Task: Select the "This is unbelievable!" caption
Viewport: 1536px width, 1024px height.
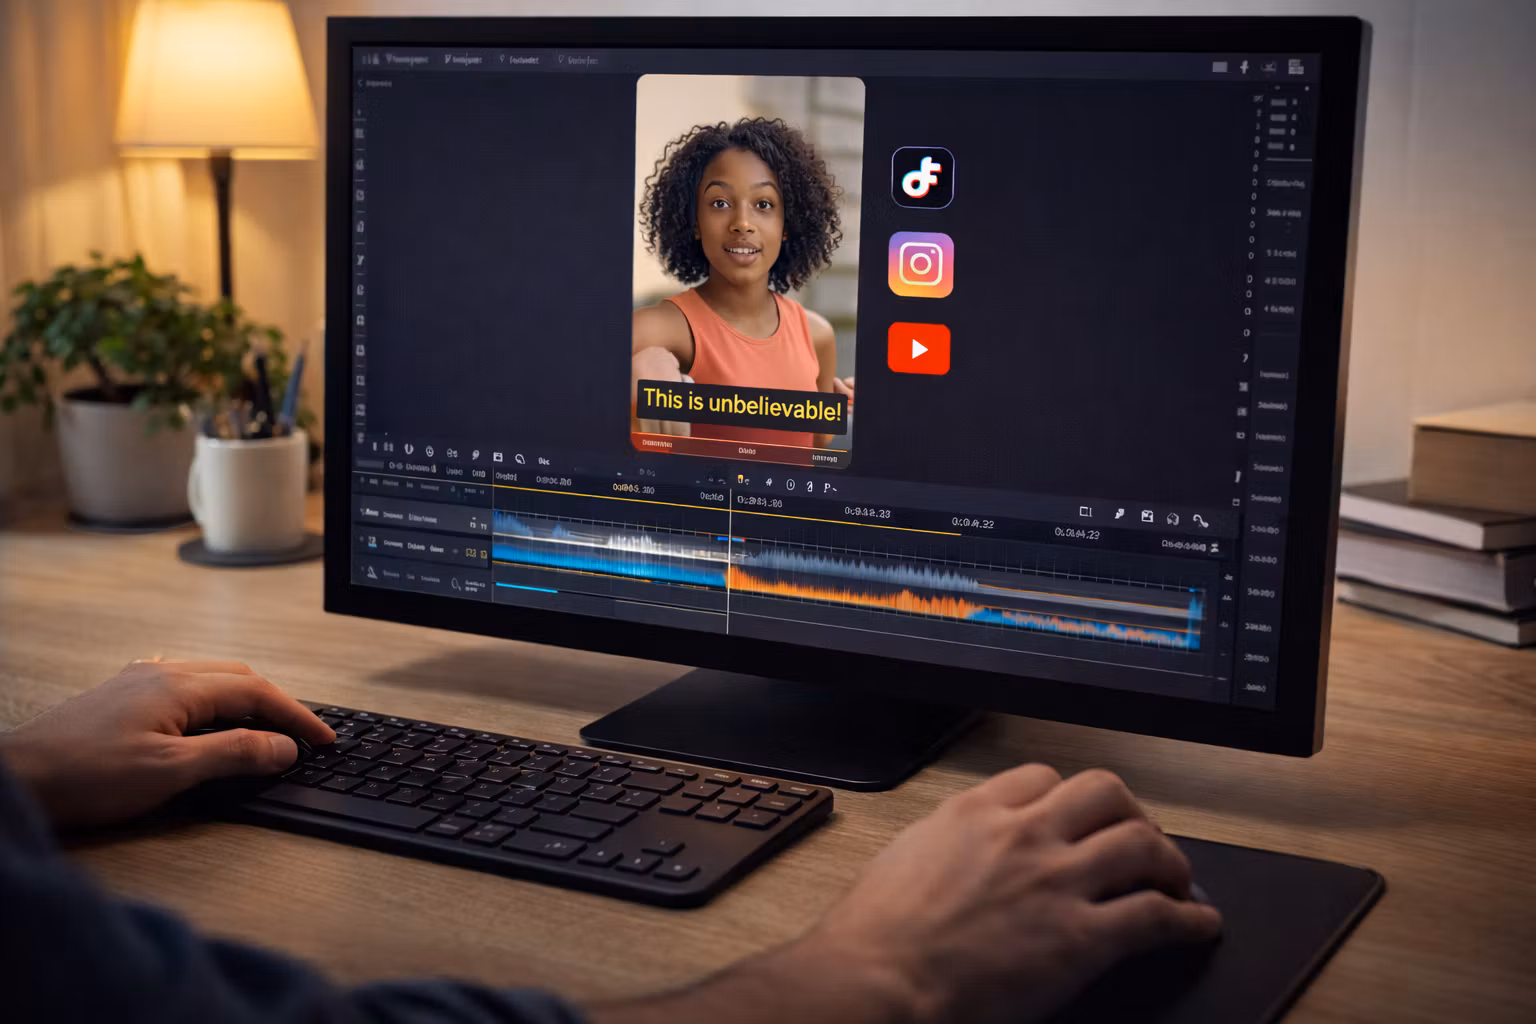Action: [x=742, y=405]
